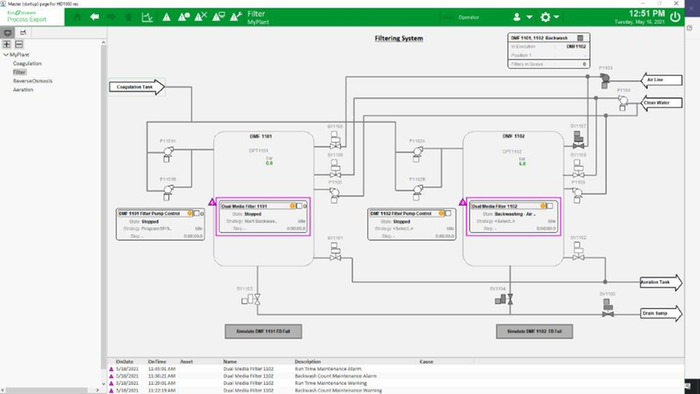Navigate back with the left arrow

pyautogui.click(x=94, y=17)
